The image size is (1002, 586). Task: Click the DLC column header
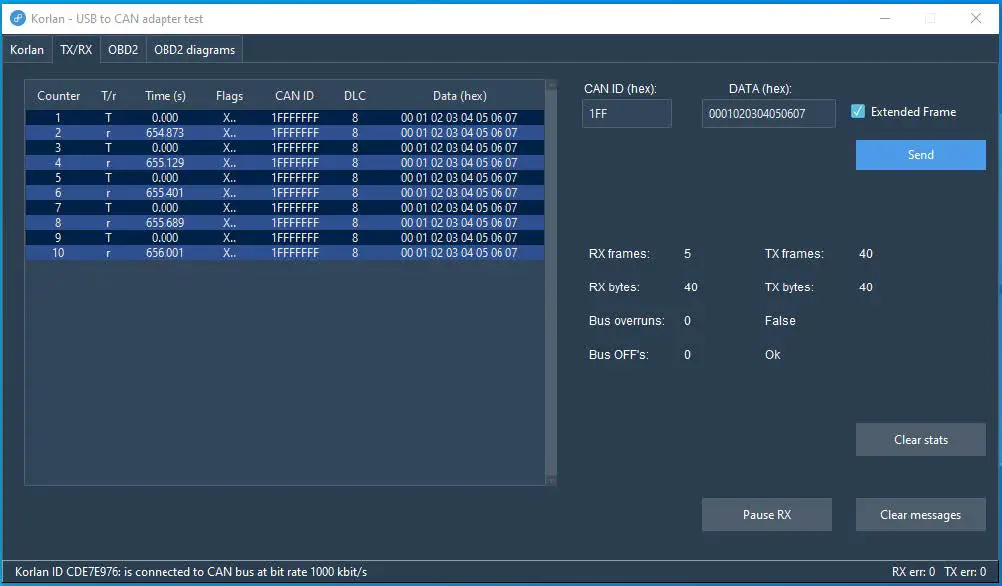(x=354, y=95)
